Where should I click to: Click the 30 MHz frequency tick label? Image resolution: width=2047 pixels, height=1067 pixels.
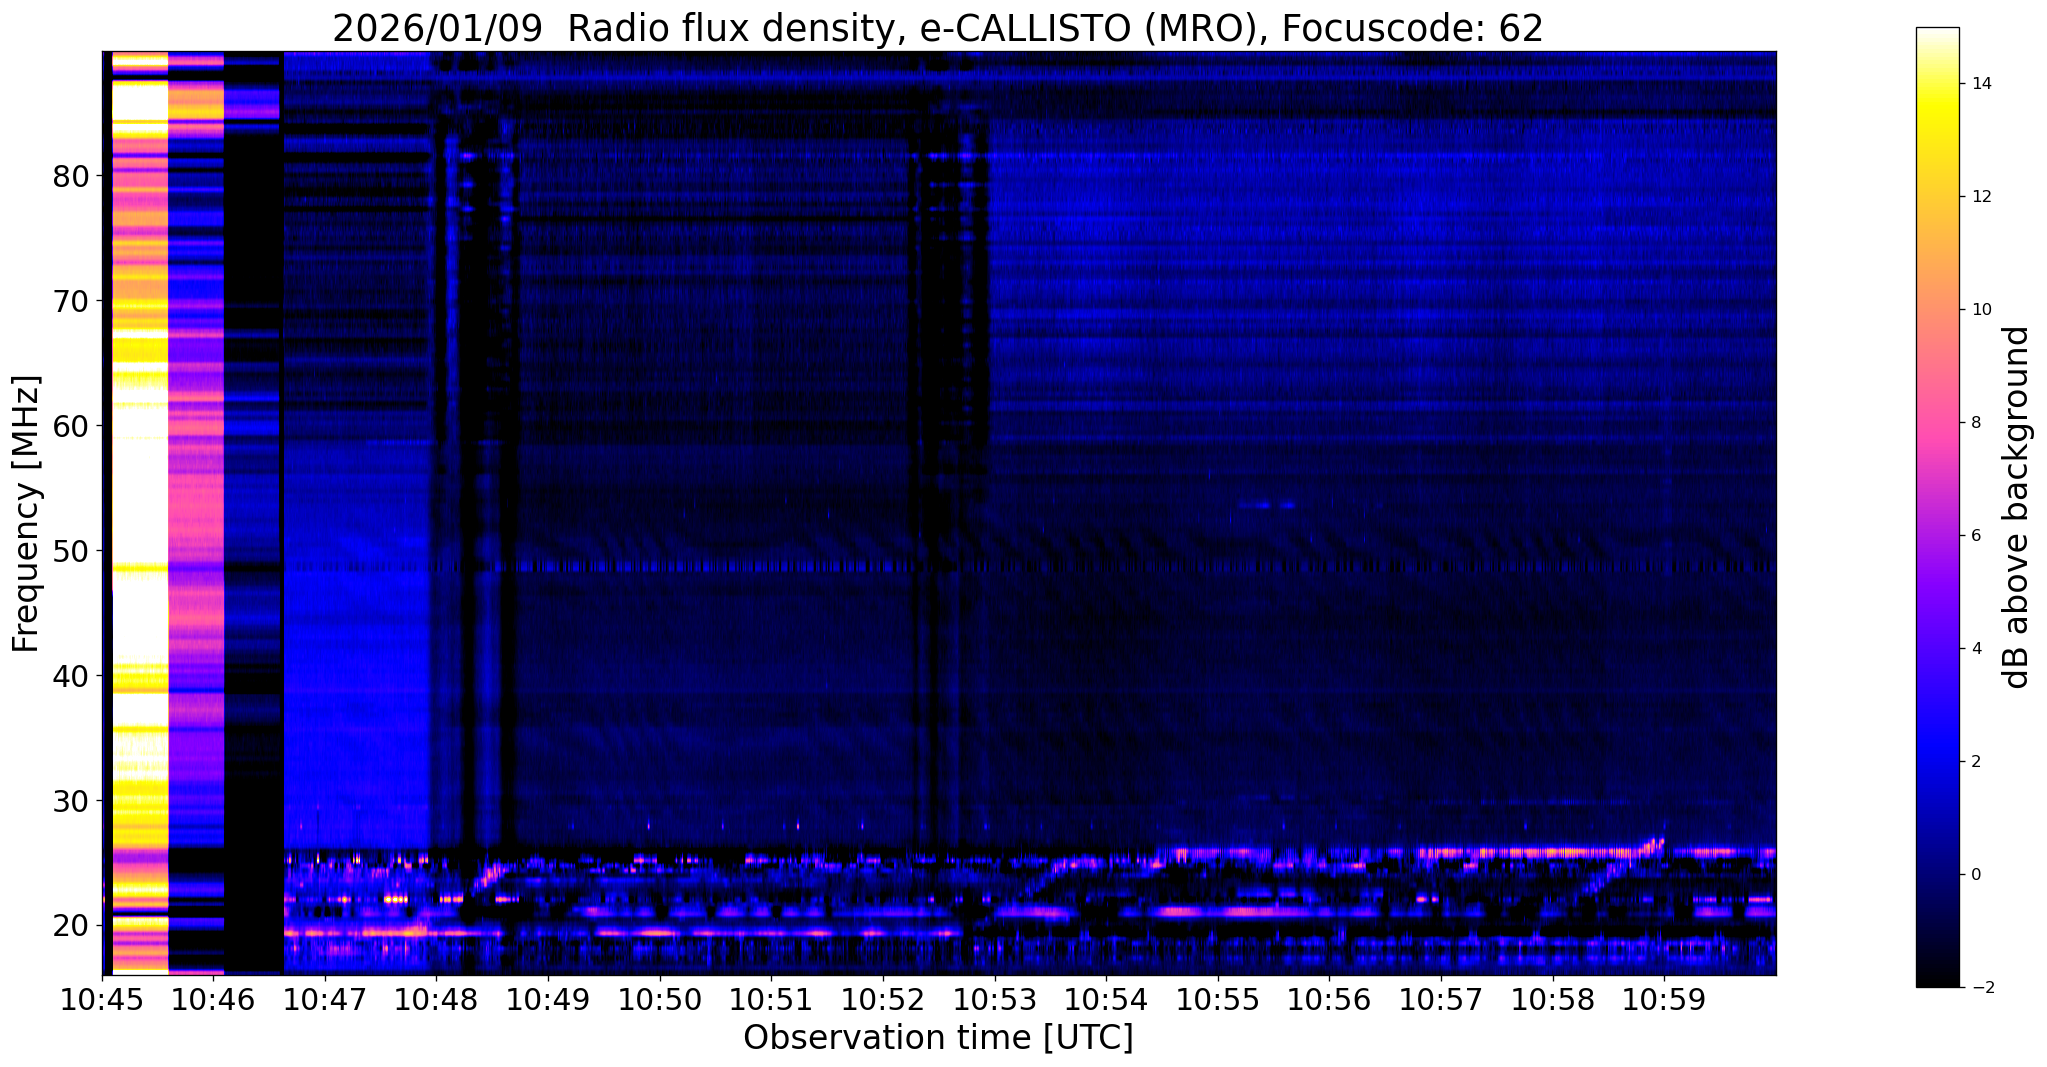click(70, 800)
